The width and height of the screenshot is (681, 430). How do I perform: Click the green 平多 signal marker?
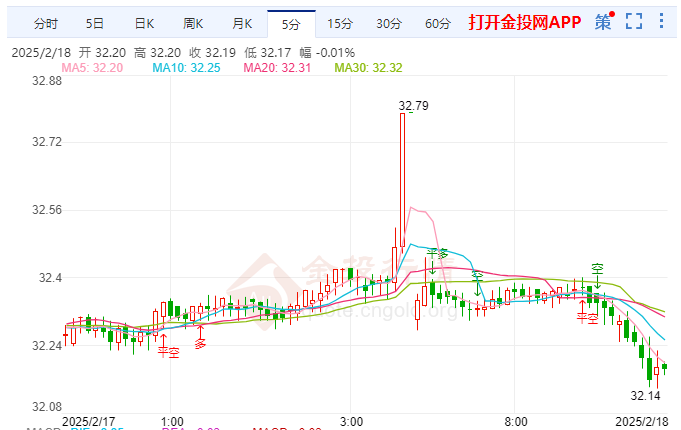437,253
